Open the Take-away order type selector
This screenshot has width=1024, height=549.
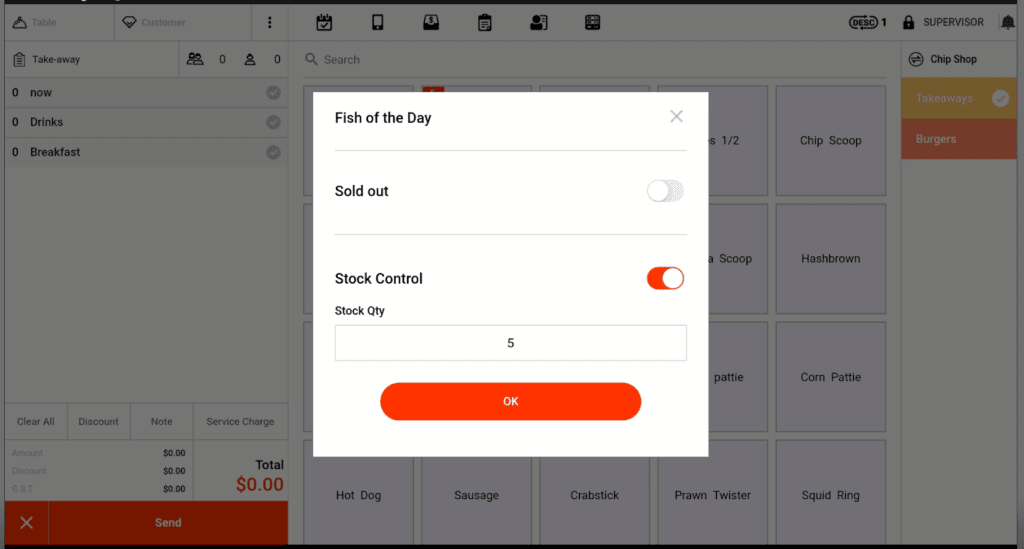pos(91,59)
